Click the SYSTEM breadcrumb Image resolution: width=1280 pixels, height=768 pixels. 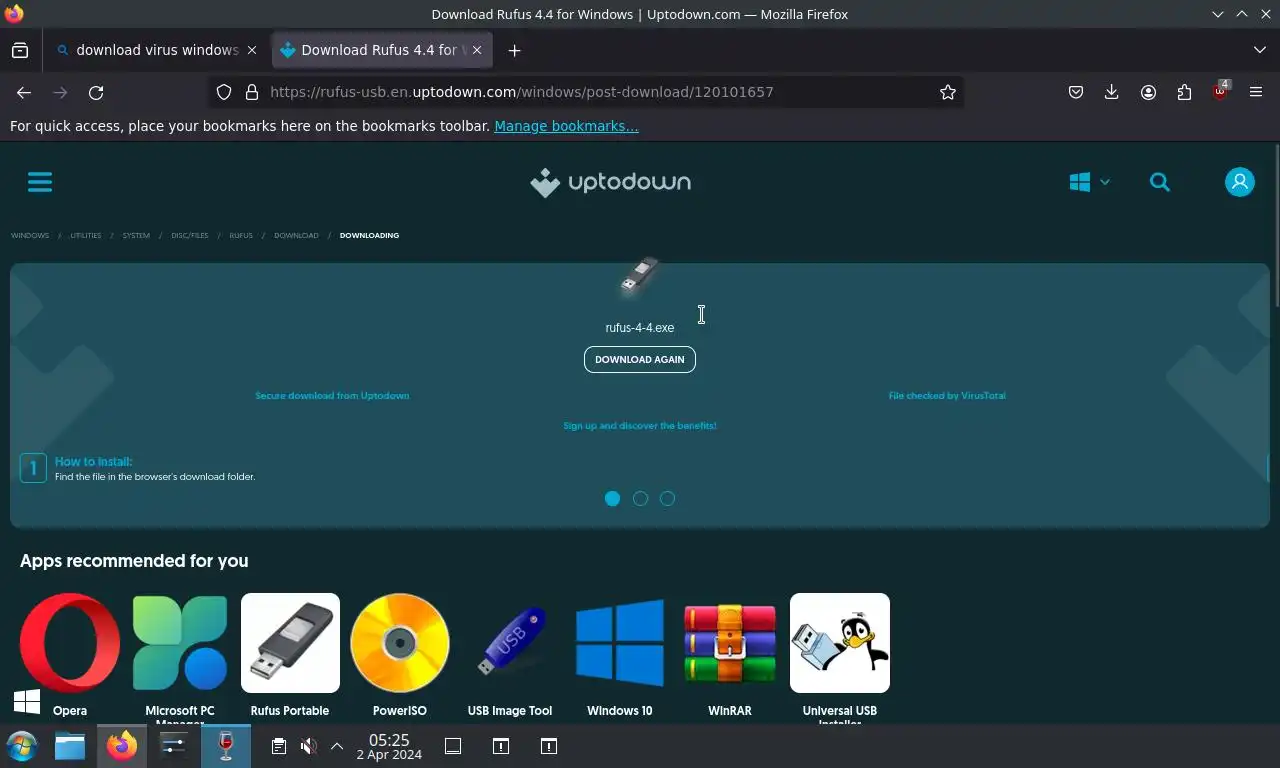pyautogui.click(x=136, y=236)
